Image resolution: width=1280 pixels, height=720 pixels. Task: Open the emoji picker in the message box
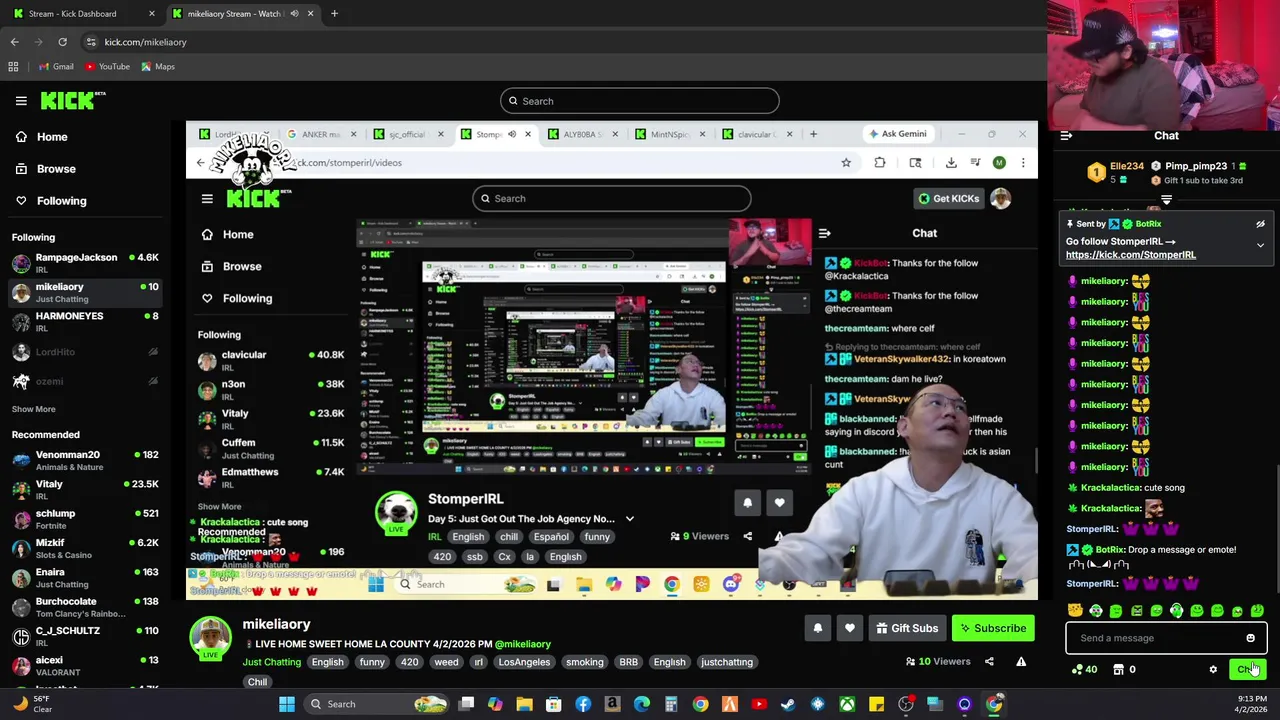(x=1250, y=638)
